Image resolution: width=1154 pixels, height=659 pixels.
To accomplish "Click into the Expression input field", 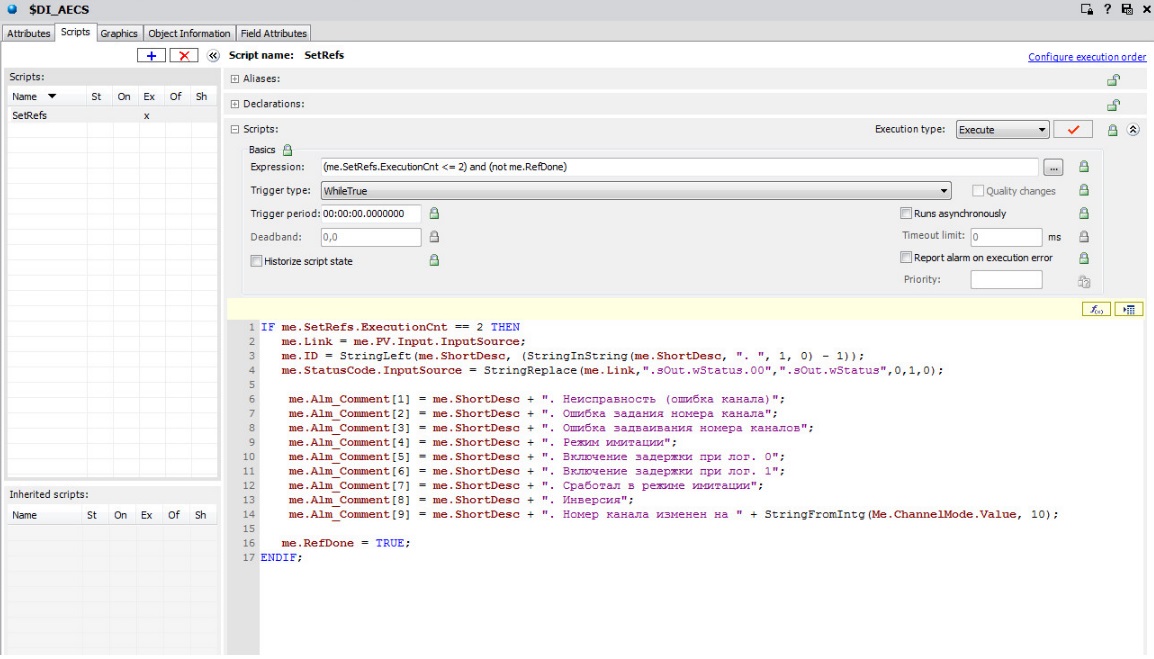I will click(678, 167).
